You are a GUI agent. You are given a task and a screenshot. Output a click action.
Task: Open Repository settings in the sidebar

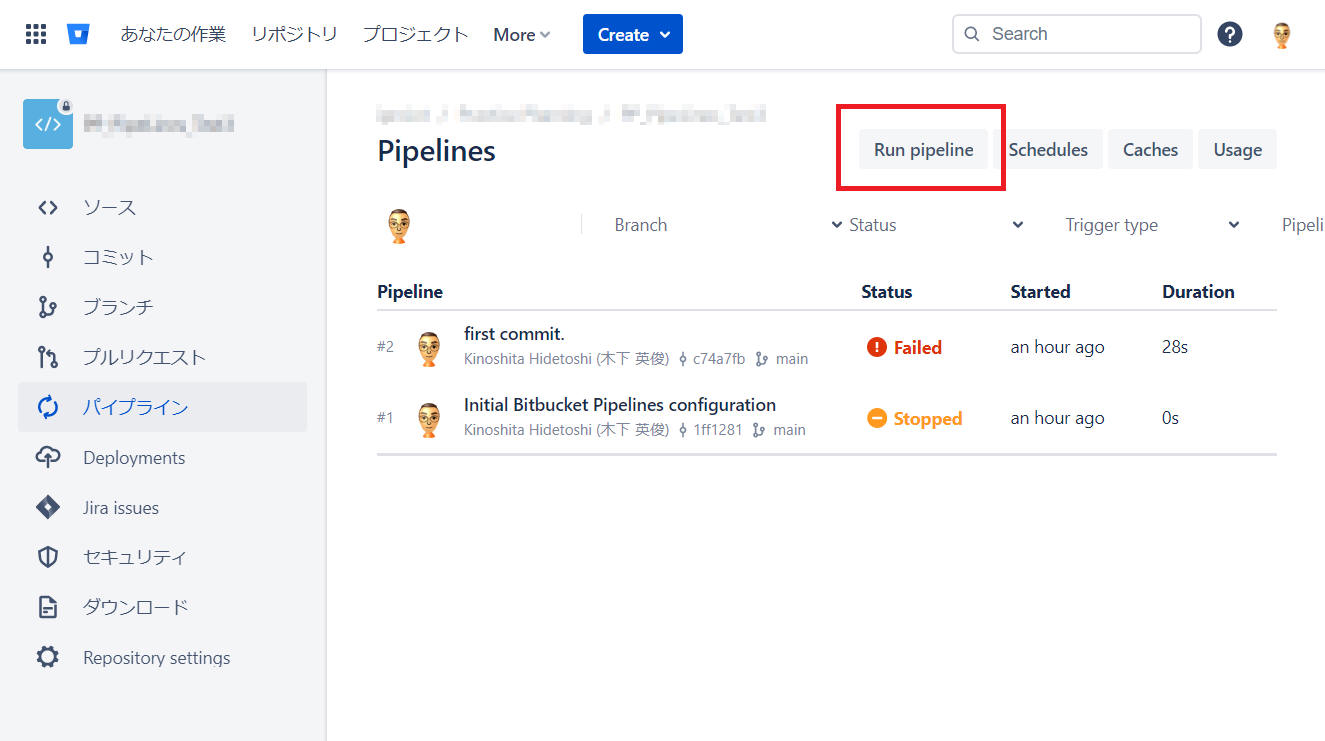156,658
